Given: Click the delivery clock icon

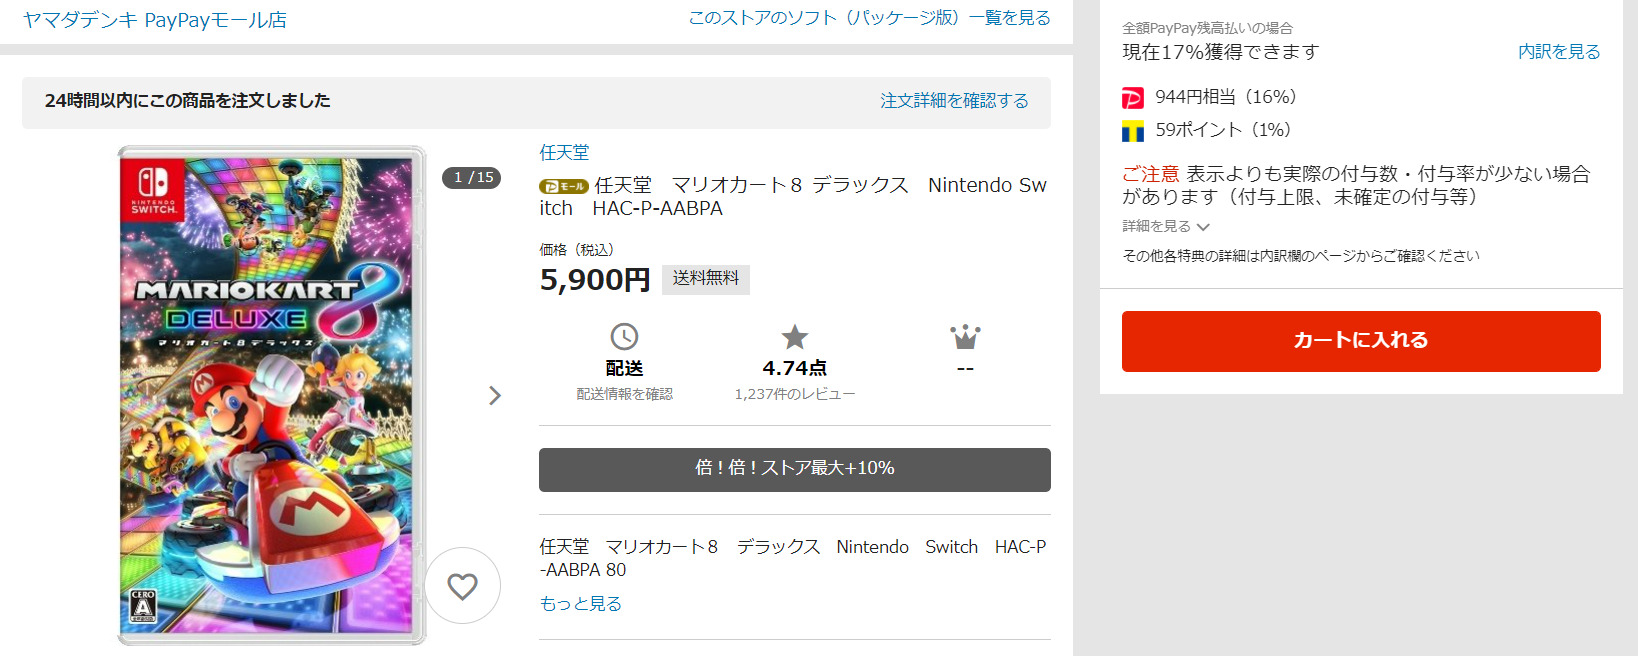Looking at the screenshot, I should coord(624,337).
